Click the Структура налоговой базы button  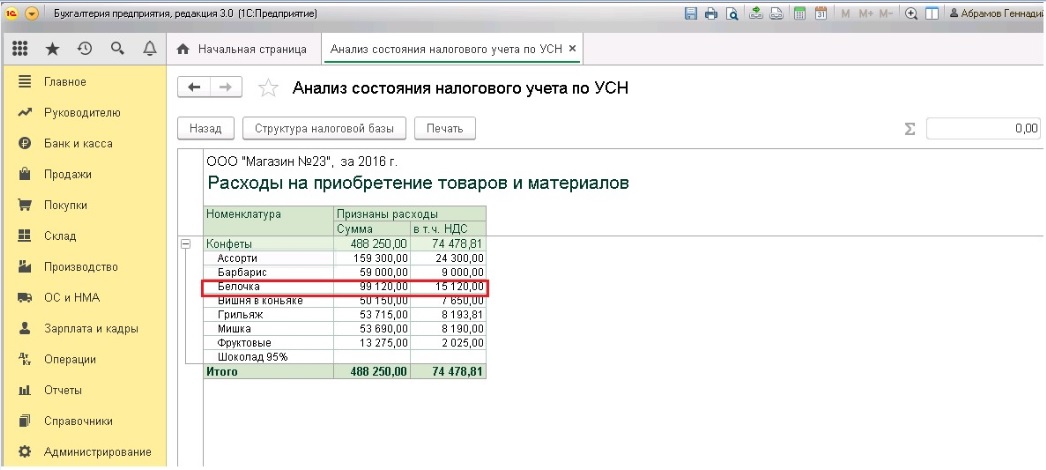[329, 128]
